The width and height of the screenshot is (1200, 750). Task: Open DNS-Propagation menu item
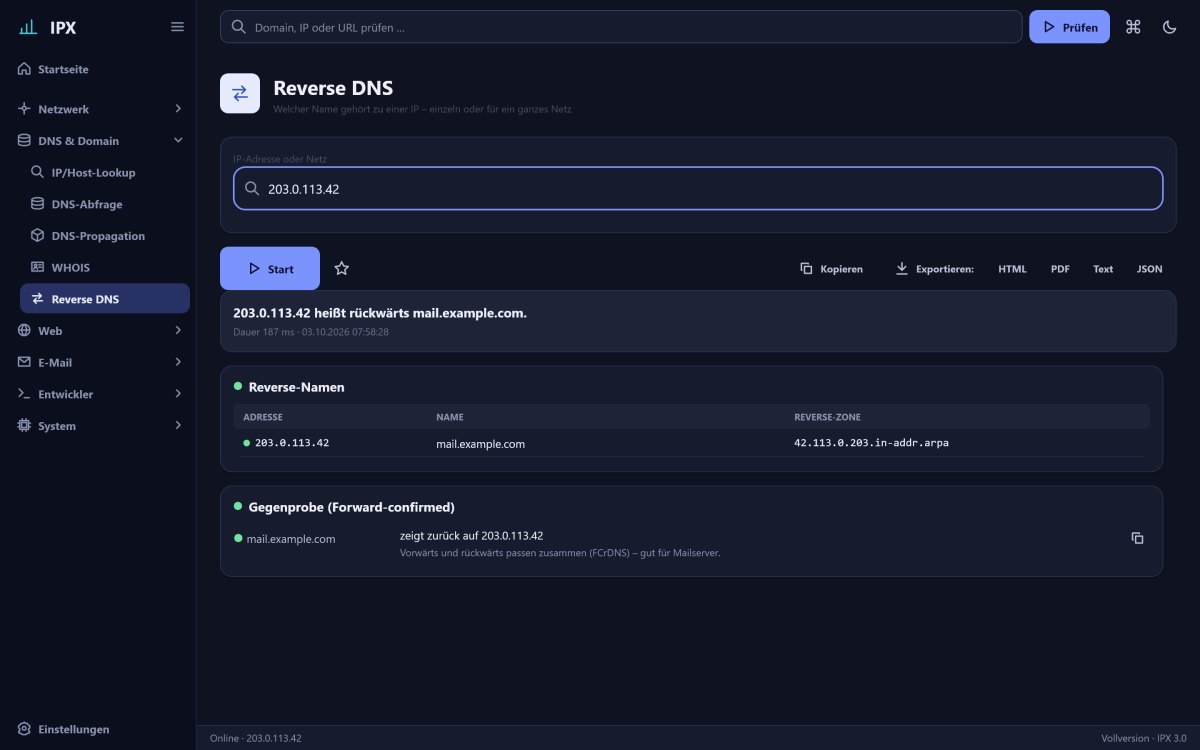(105, 236)
